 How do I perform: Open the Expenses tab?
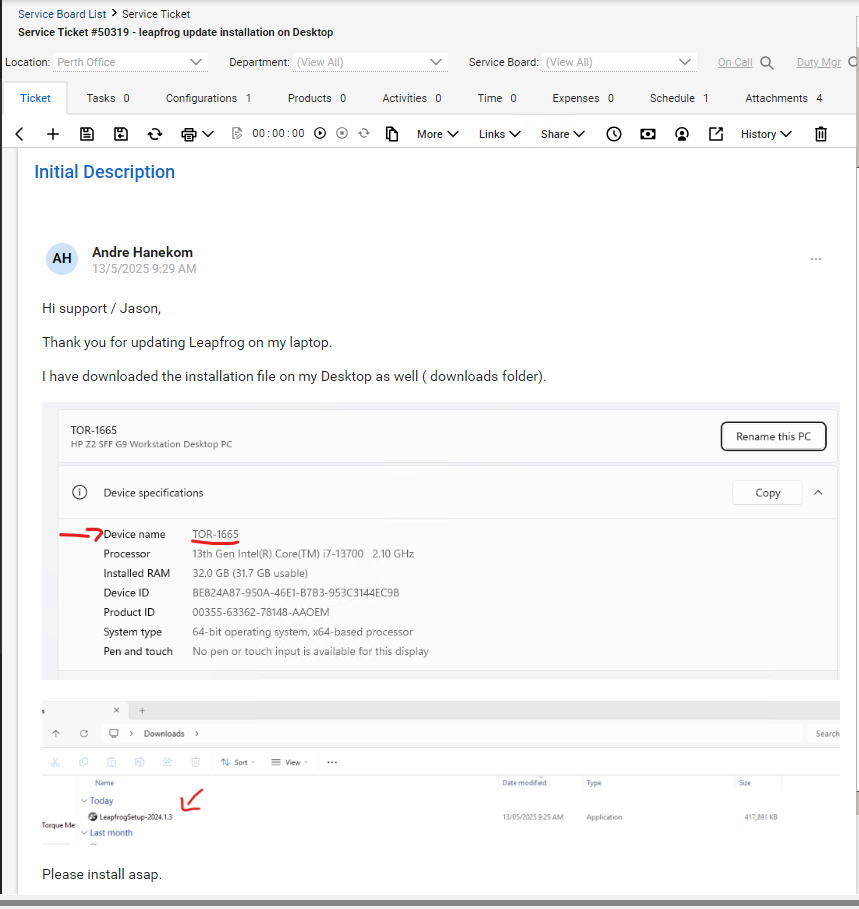[583, 99]
